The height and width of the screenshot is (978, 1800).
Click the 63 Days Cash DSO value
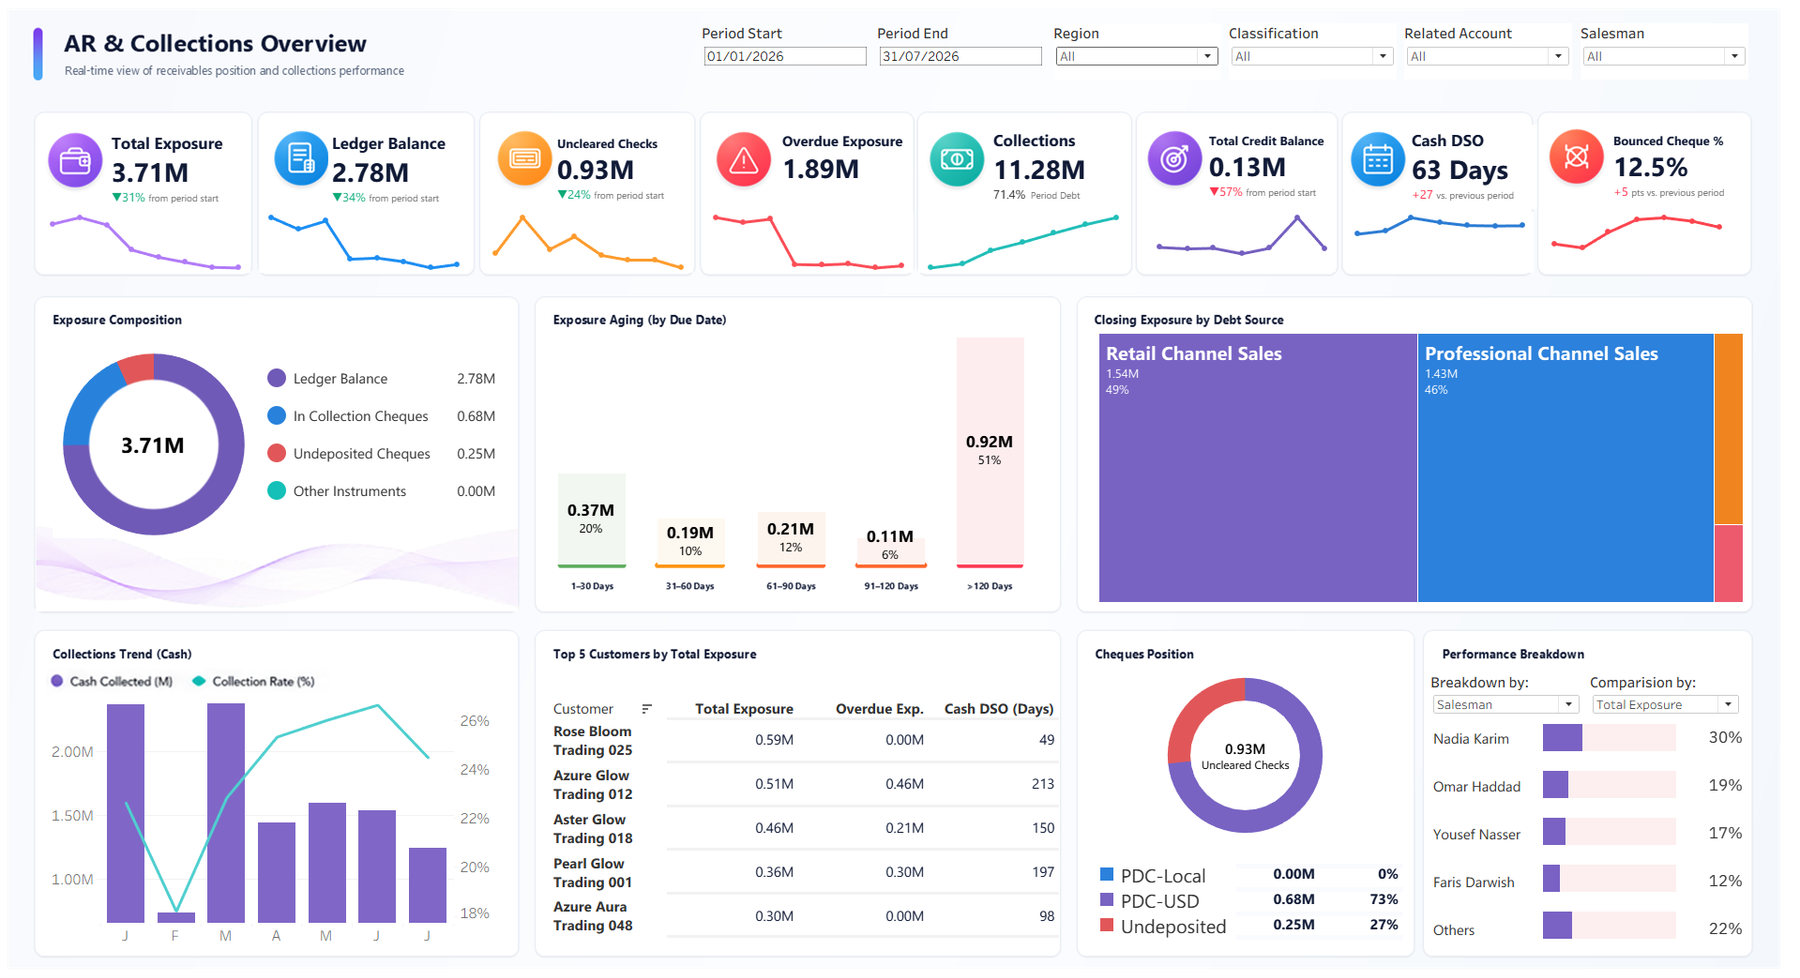click(x=1460, y=170)
